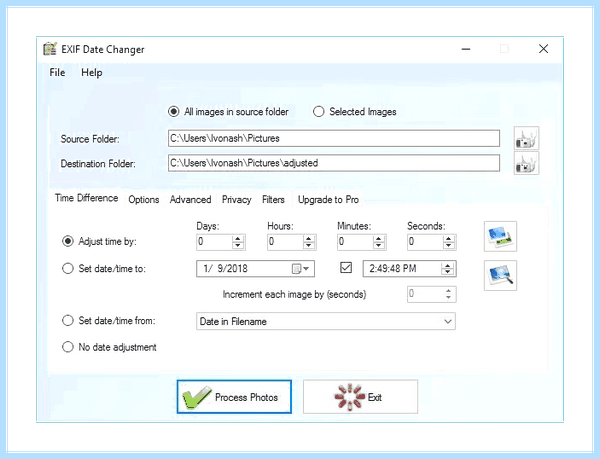Increase the increment seconds spinner
This screenshot has height=459, width=600.
point(448,291)
